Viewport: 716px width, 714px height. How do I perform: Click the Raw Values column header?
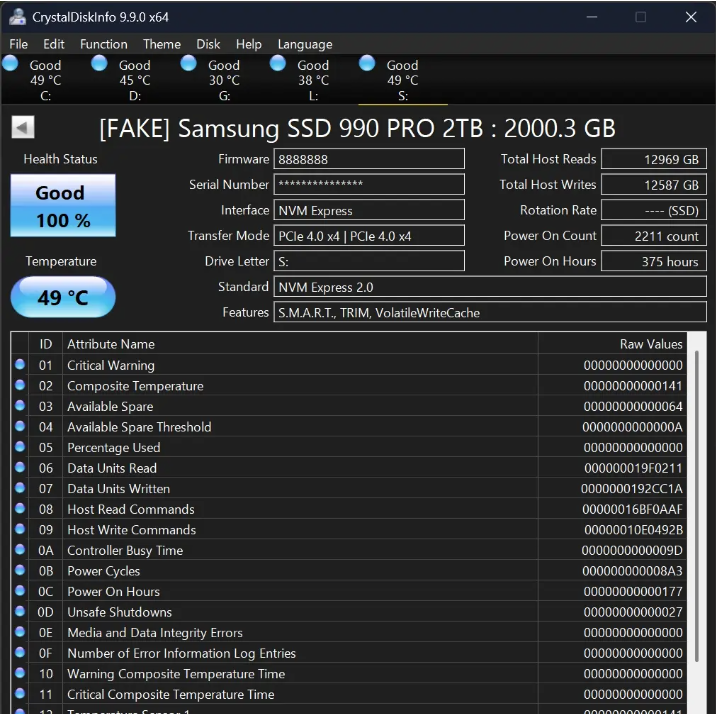pos(612,344)
